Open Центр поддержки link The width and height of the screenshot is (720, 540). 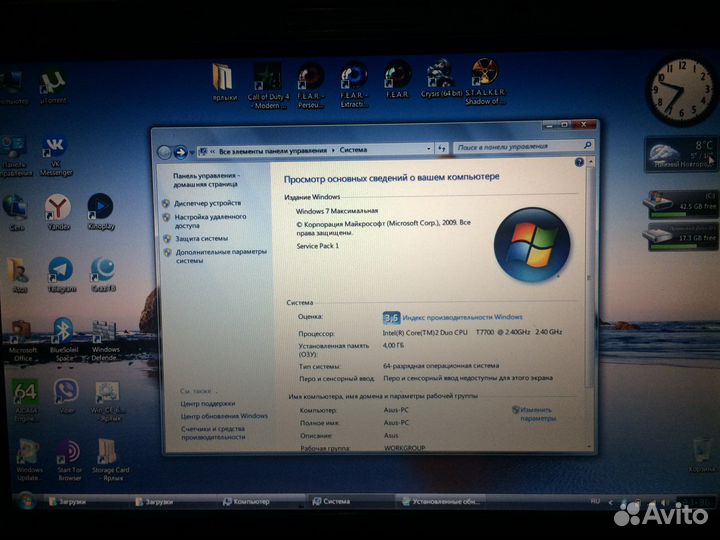point(208,404)
